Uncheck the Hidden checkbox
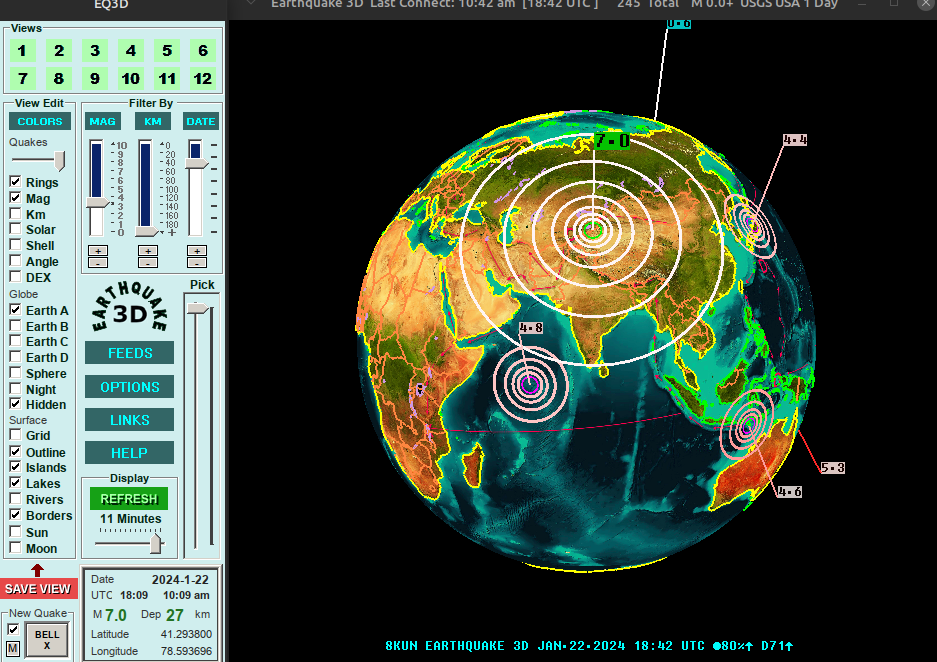The image size is (937, 662). tap(16, 404)
